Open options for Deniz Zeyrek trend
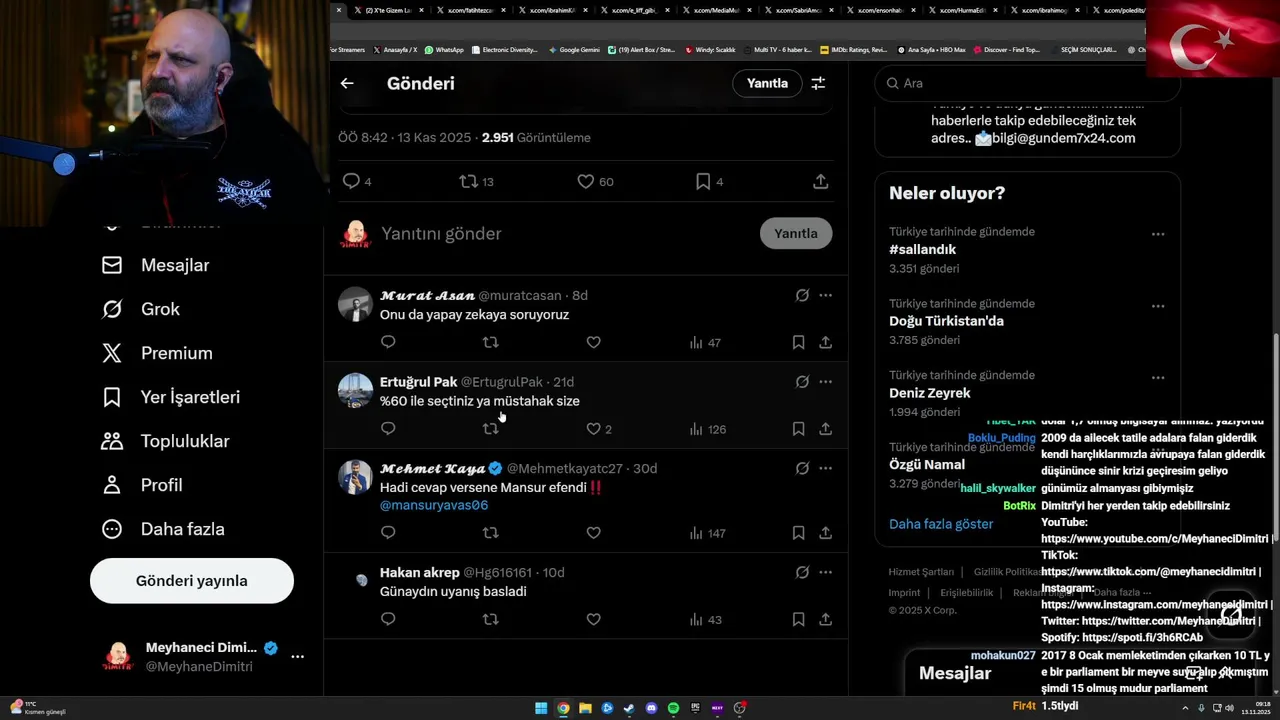Screen dimensions: 1280x720 tap(1157, 378)
